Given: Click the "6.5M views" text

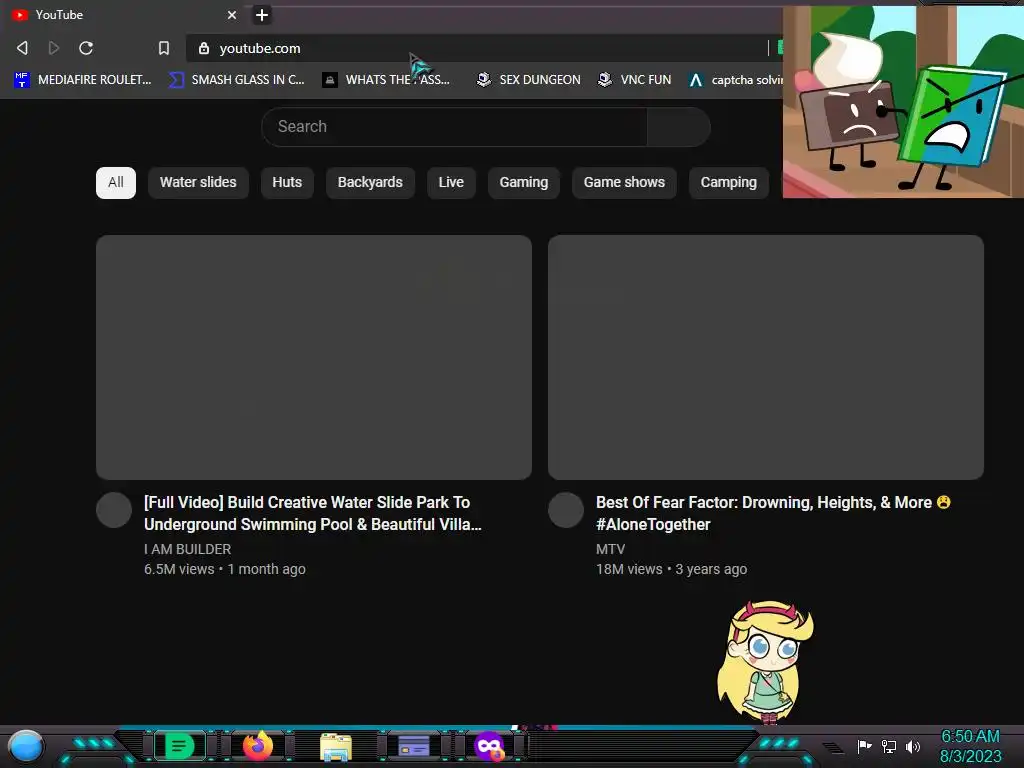Looking at the screenshot, I should tap(179, 569).
